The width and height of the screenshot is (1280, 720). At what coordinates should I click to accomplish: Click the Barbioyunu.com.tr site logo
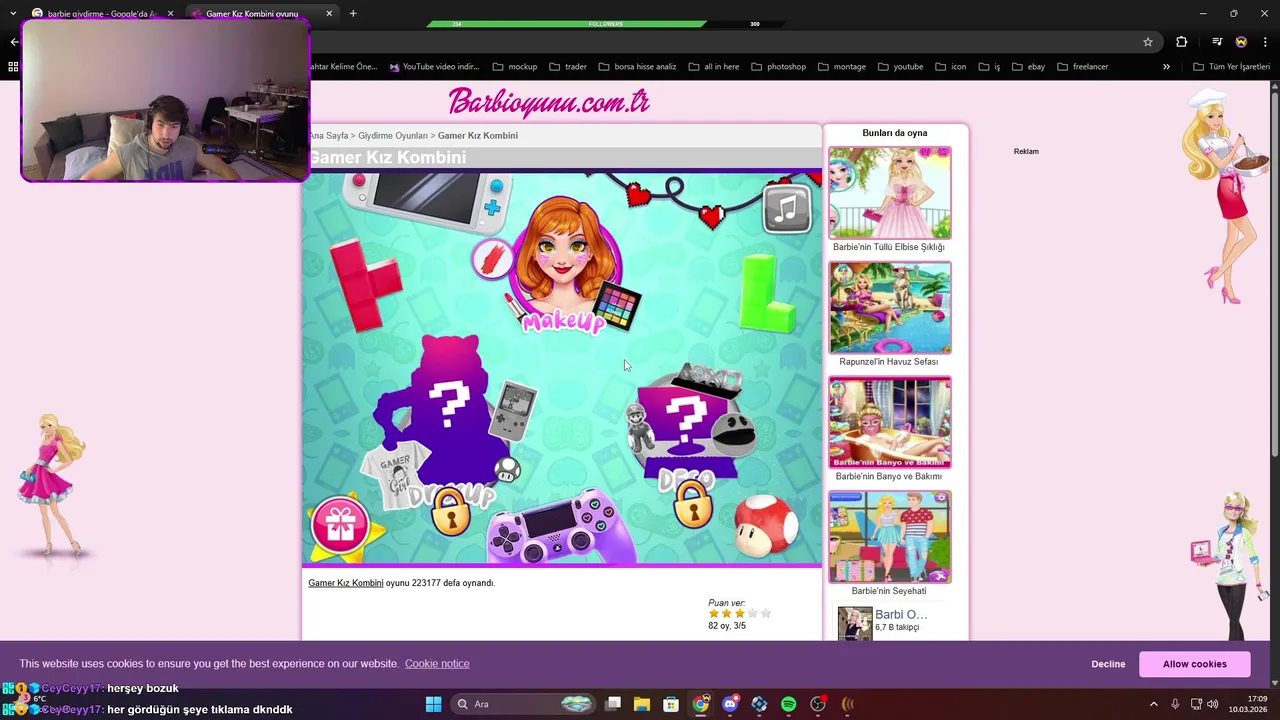[x=549, y=102]
